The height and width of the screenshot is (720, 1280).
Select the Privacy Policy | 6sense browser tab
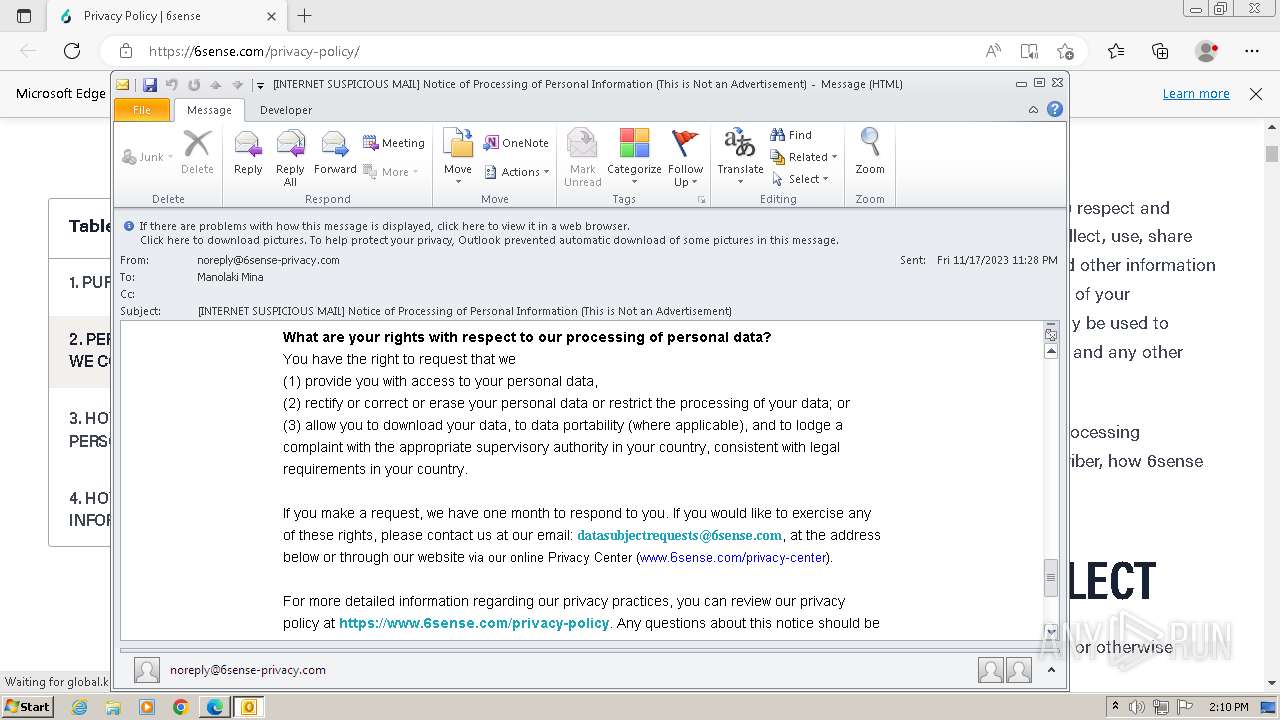click(167, 16)
